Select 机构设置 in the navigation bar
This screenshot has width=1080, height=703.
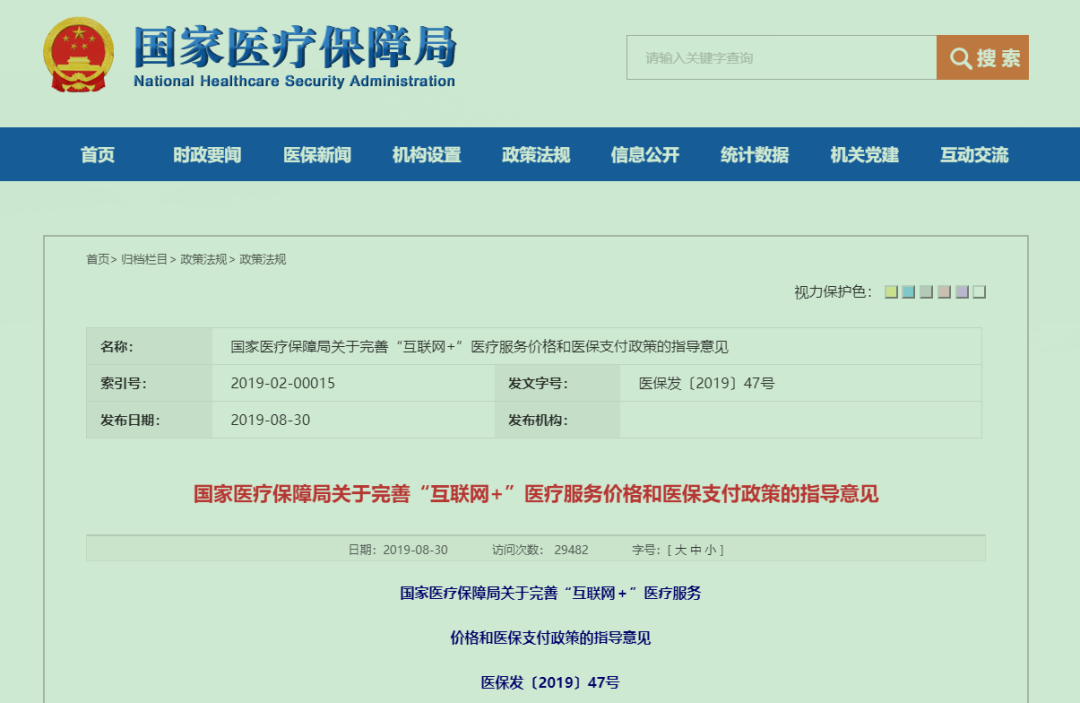pos(426,155)
